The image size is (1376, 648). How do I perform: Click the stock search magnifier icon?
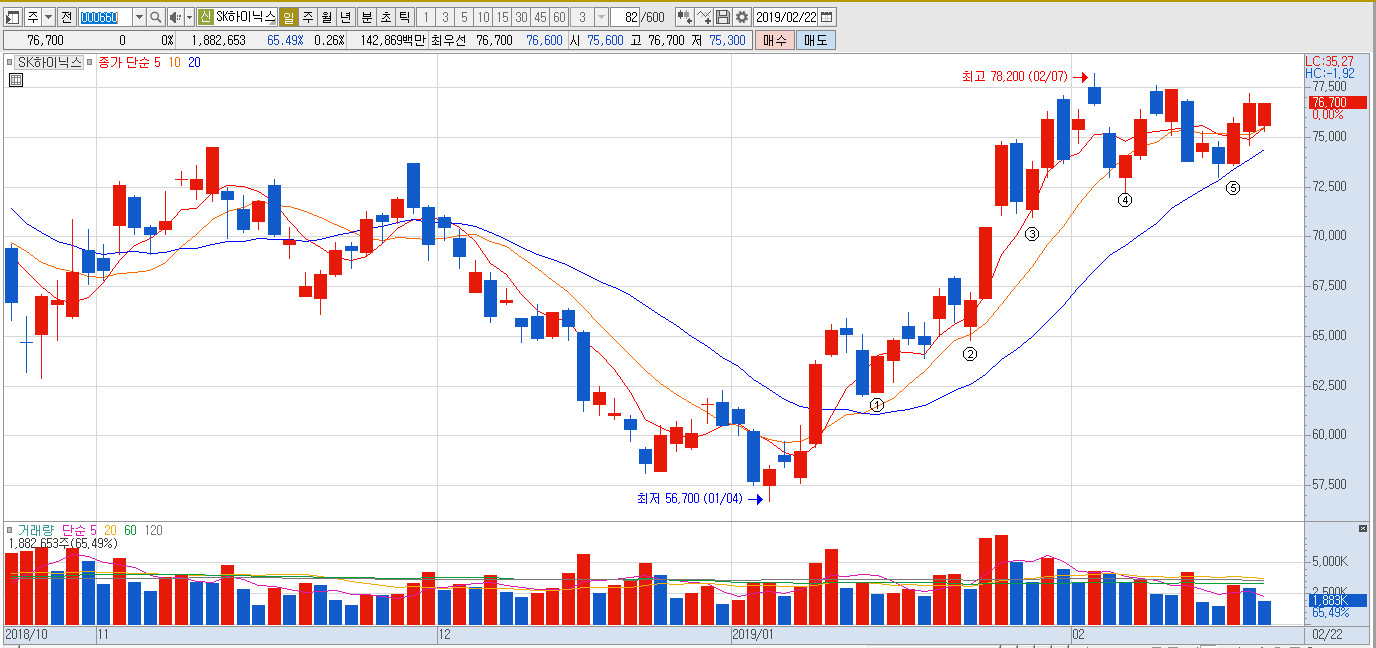(x=155, y=17)
